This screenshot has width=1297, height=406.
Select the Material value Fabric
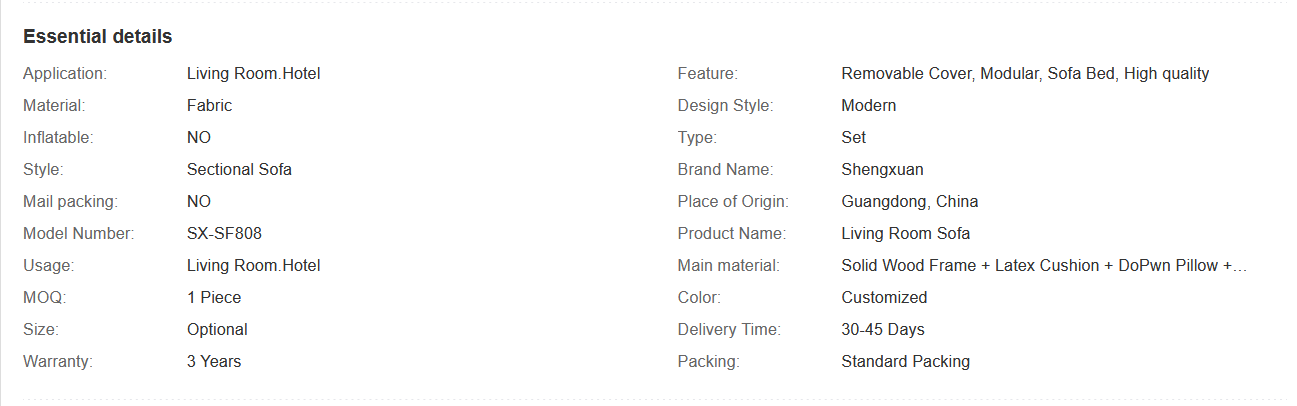click(x=209, y=105)
